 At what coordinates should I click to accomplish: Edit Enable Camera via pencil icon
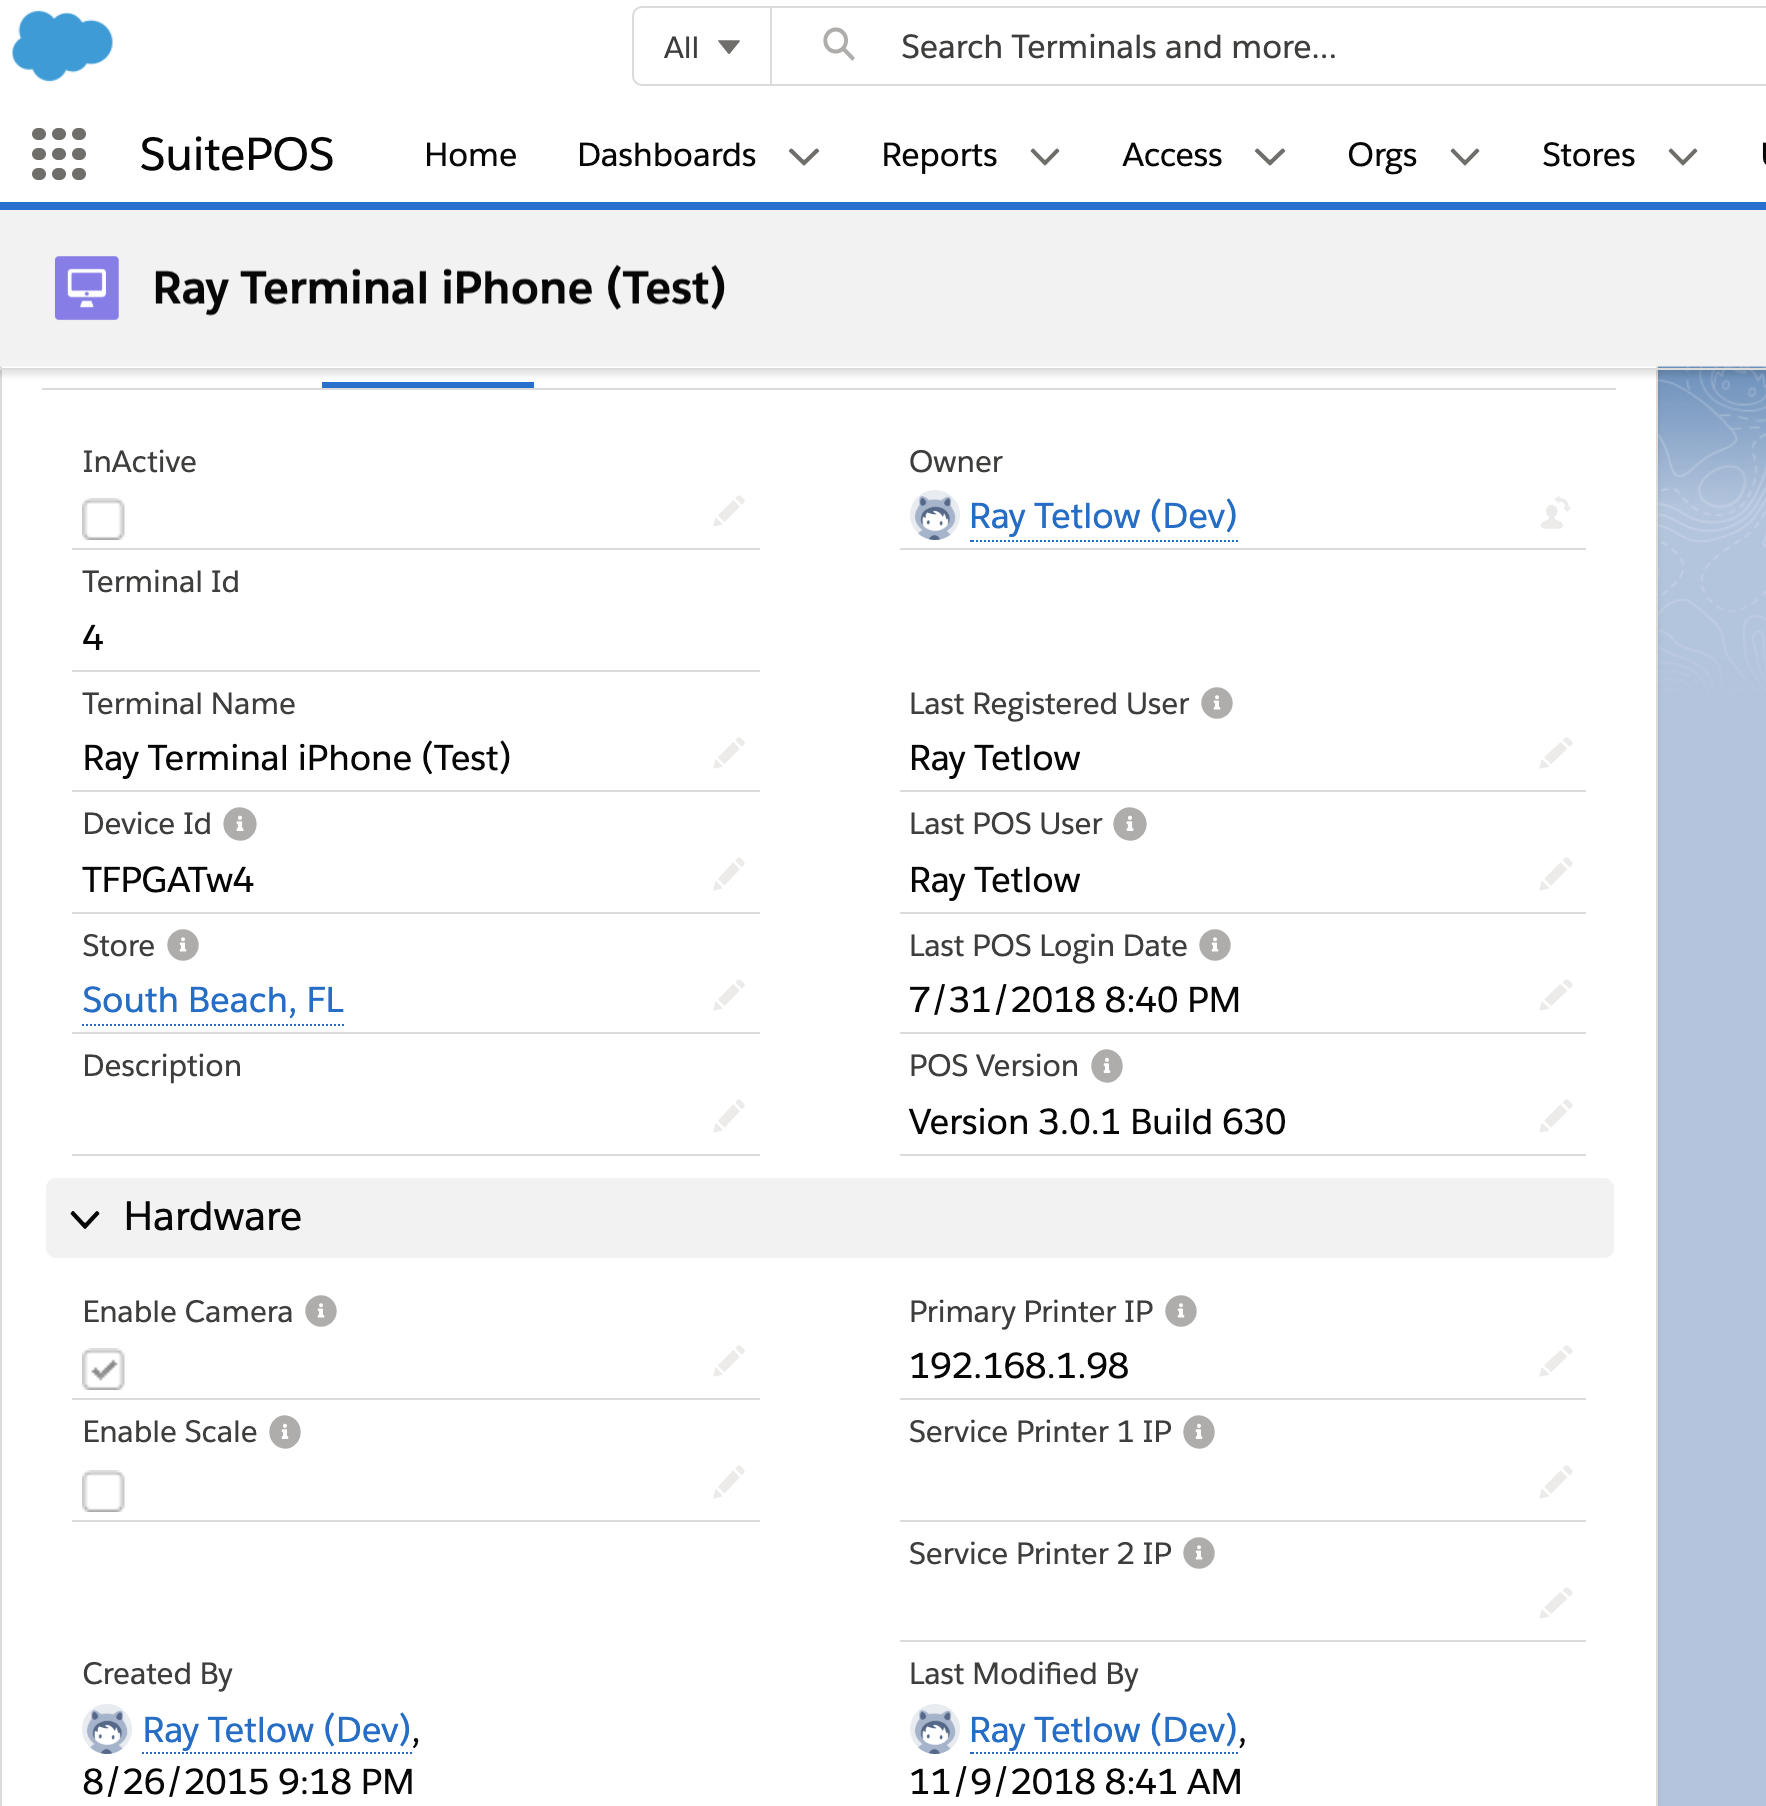click(729, 1361)
